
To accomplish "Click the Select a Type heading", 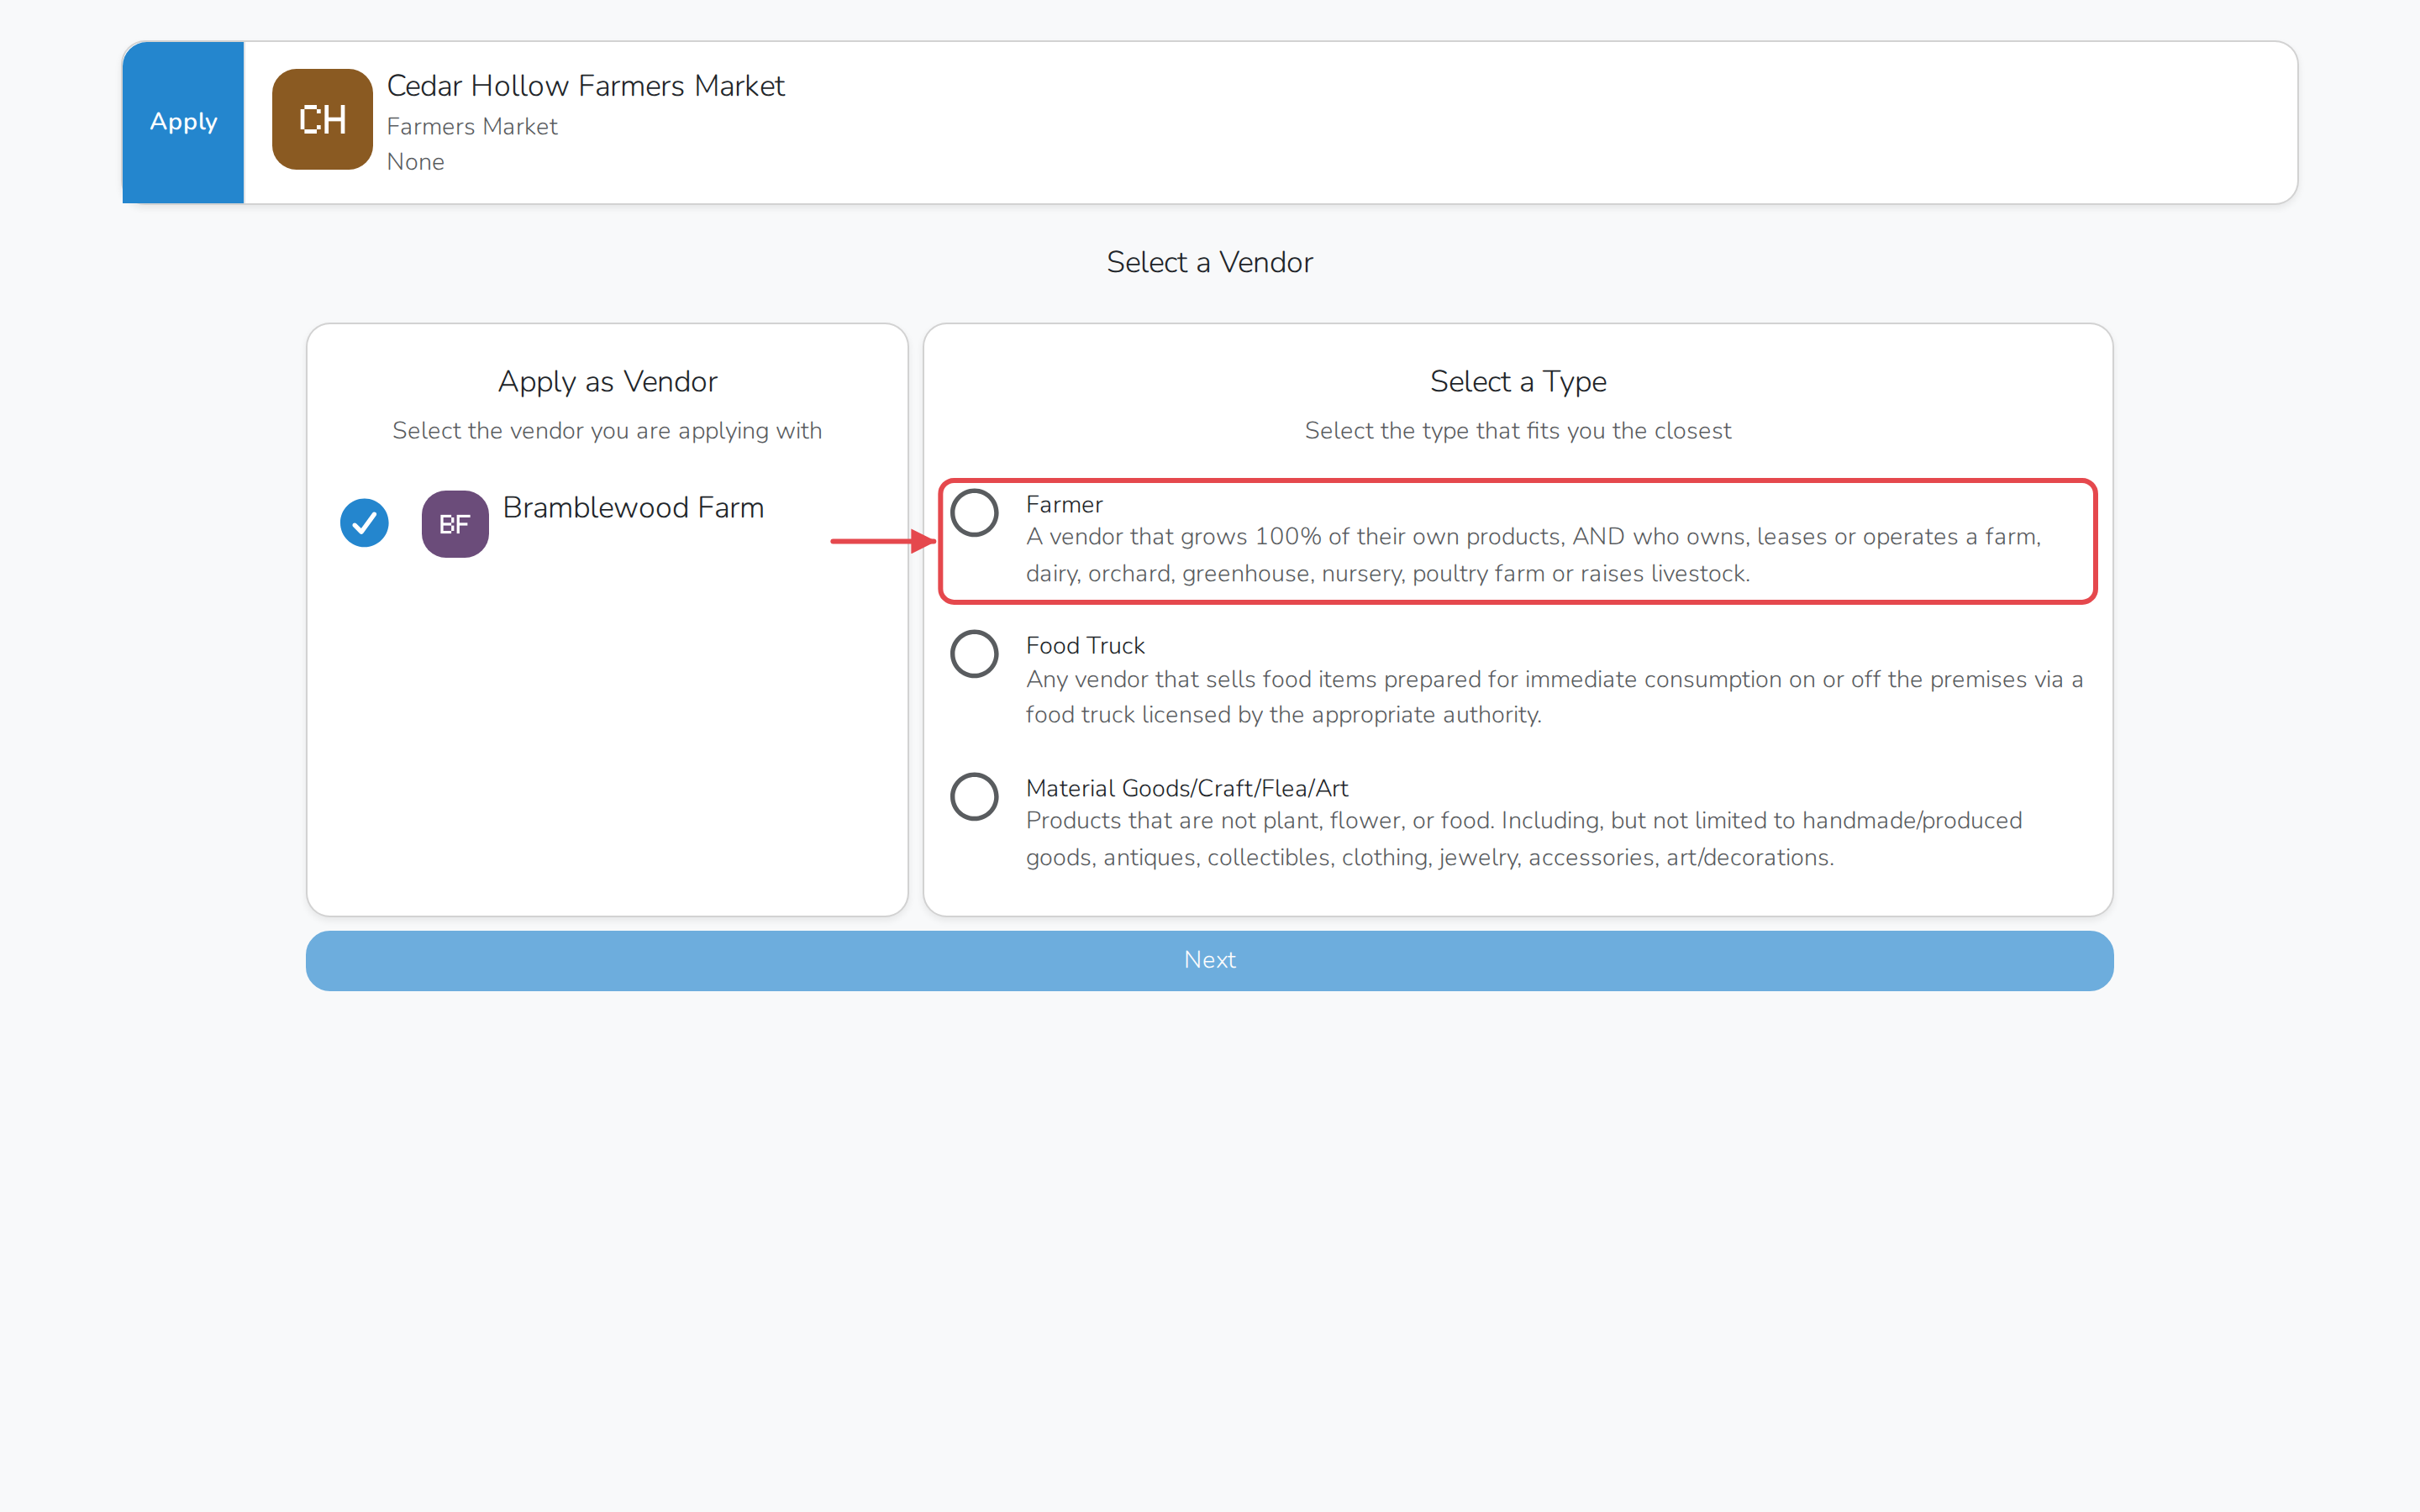I will tap(1518, 382).
